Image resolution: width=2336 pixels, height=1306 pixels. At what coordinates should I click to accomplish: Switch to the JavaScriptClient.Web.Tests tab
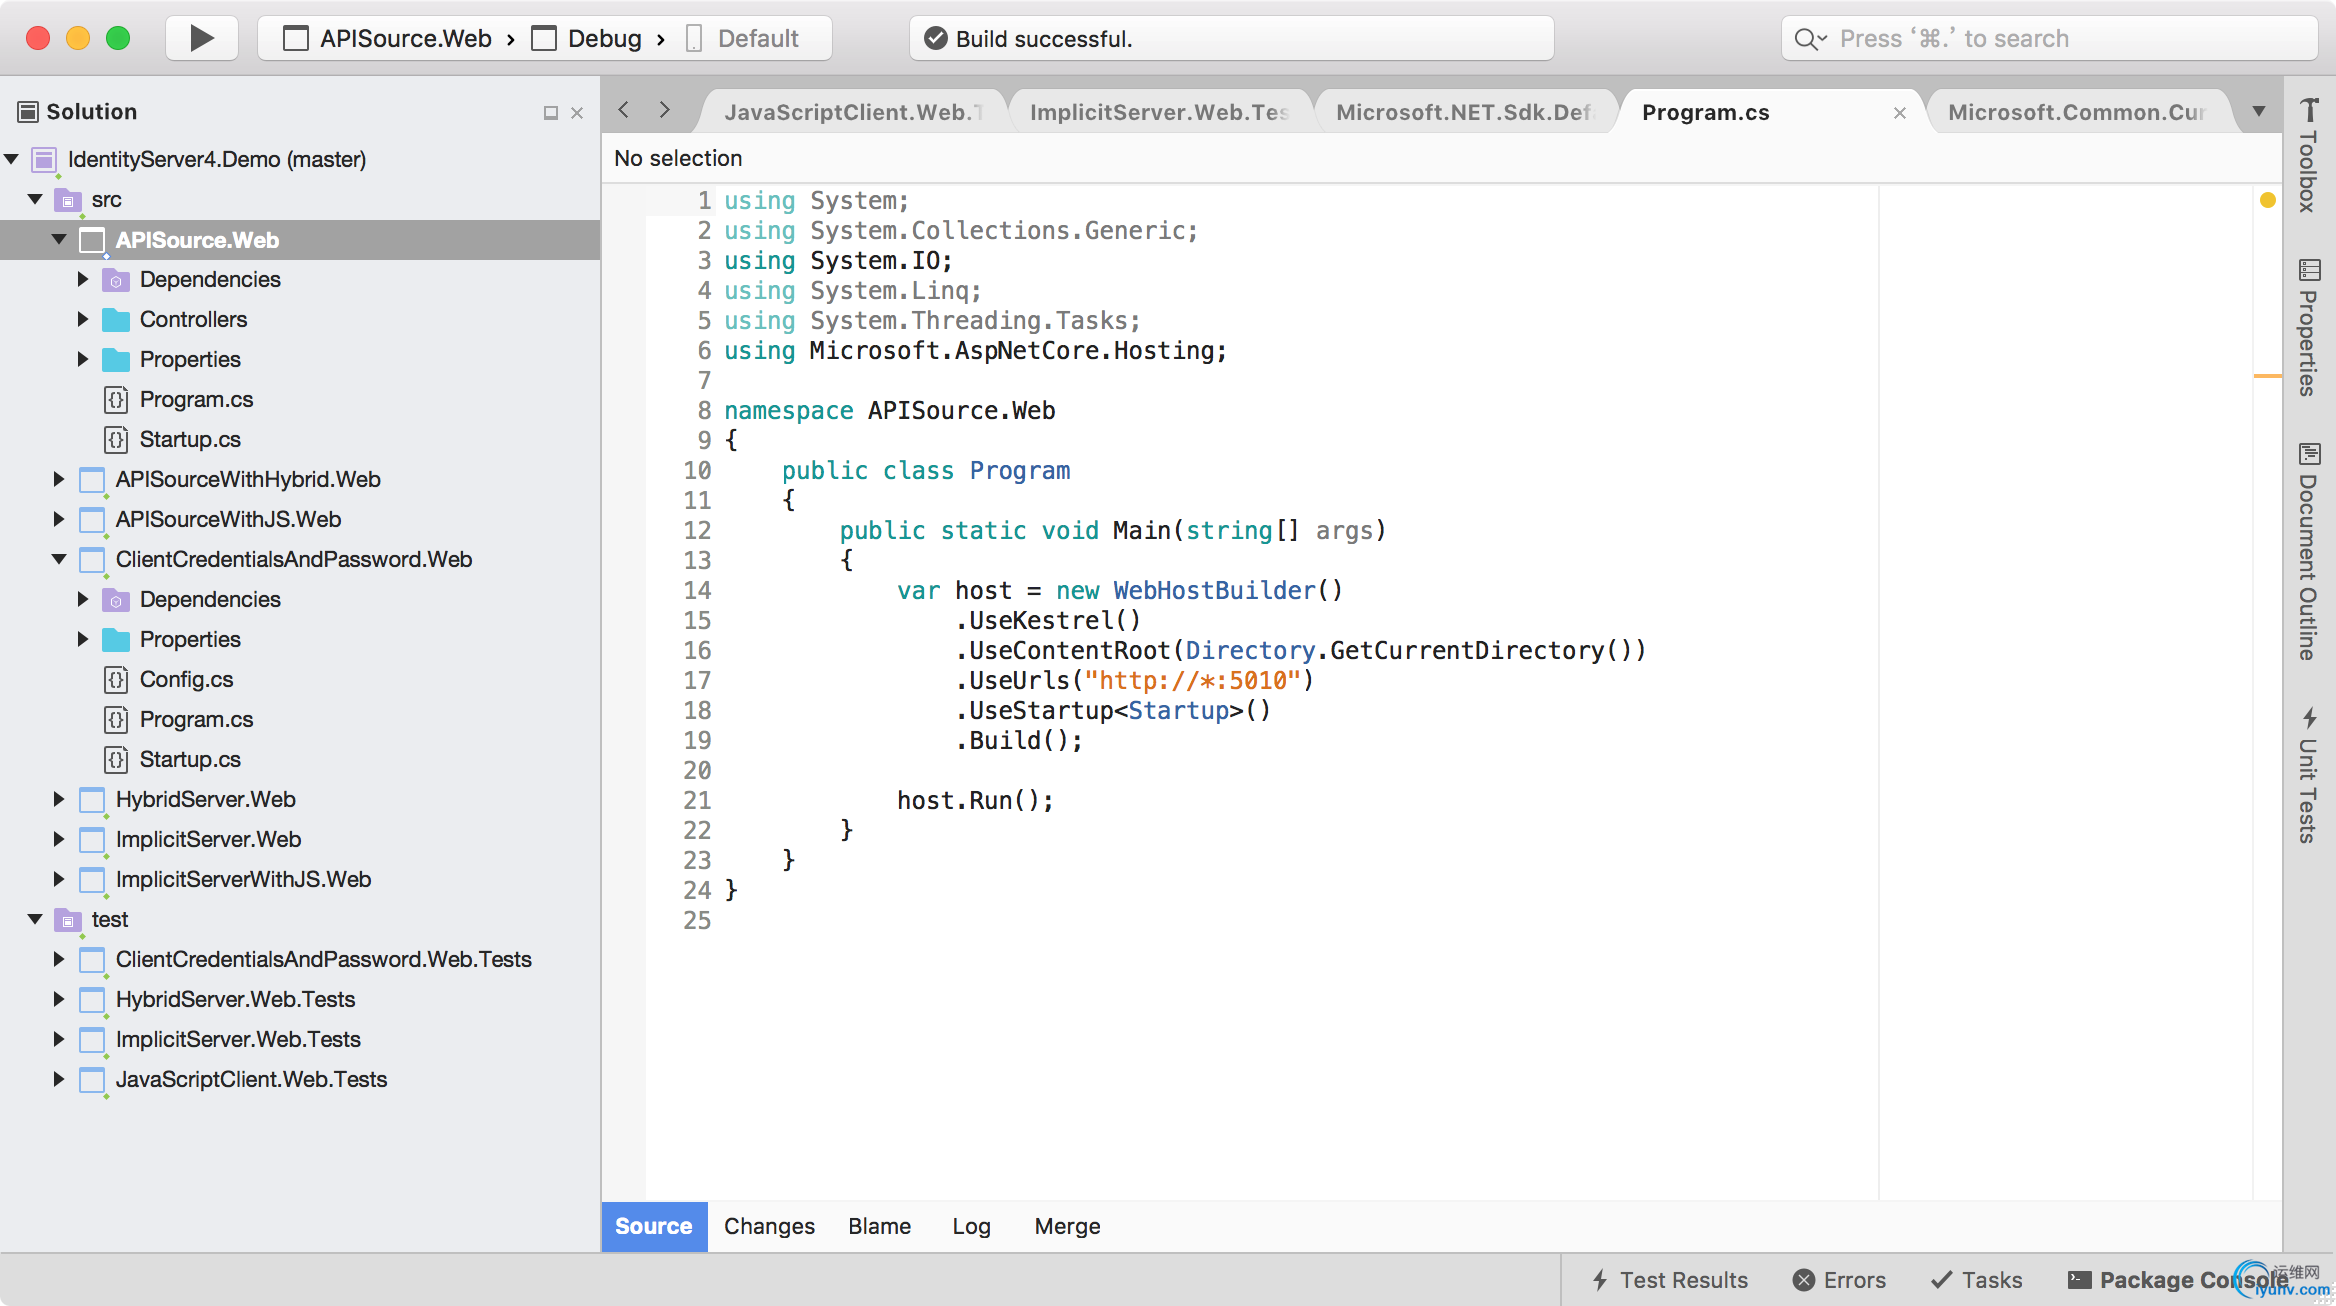(853, 112)
